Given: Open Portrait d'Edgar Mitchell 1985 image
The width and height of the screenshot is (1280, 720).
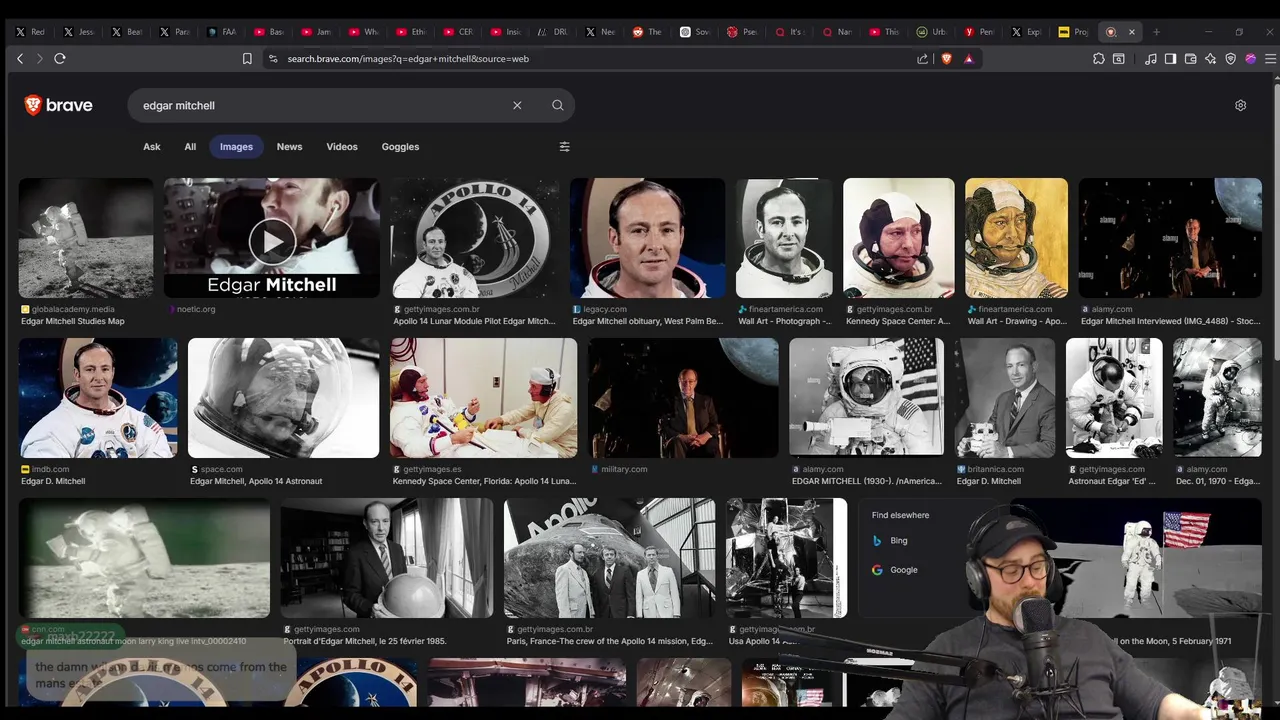Looking at the screenshot, I should point(387,558).
